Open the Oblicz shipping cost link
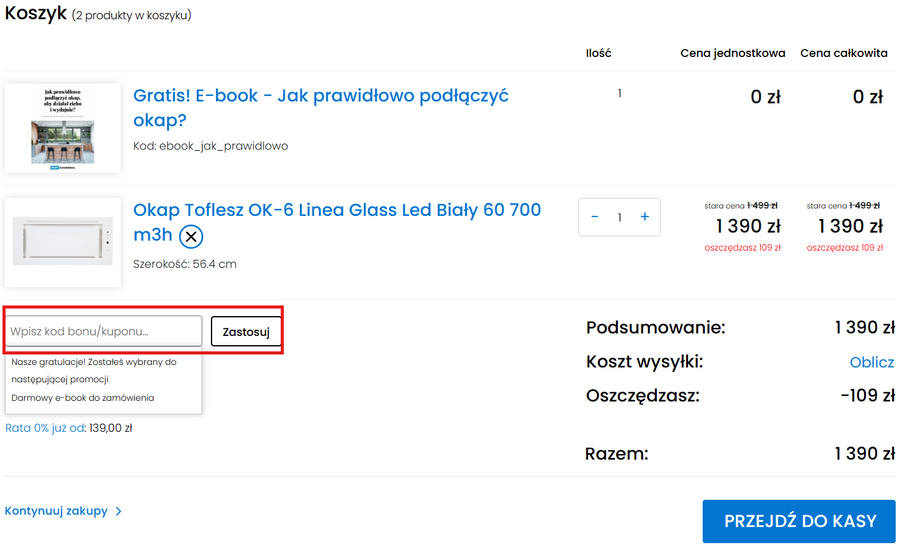900x545 pixels. pos(871,362)
